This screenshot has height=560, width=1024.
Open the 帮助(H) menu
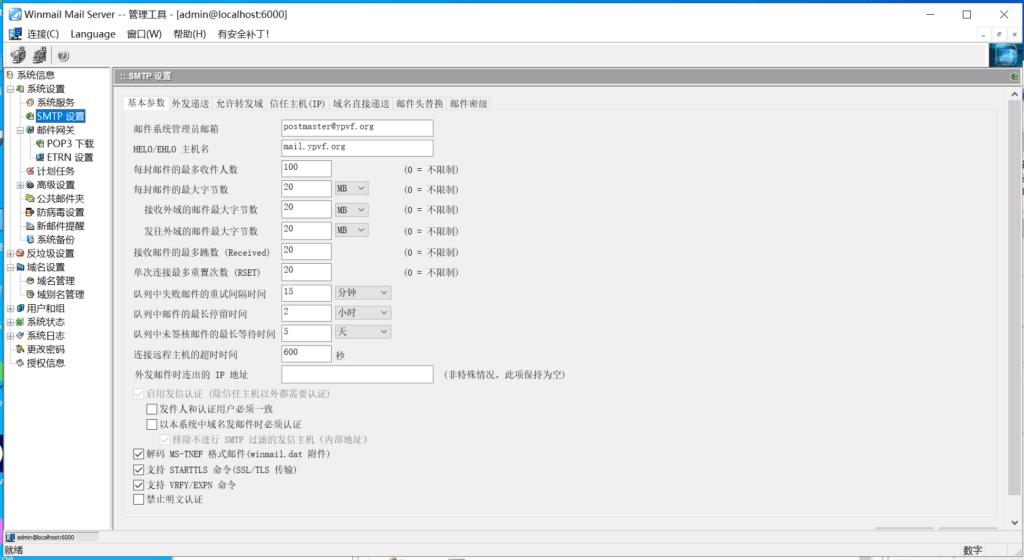click(x=189, y=34)
